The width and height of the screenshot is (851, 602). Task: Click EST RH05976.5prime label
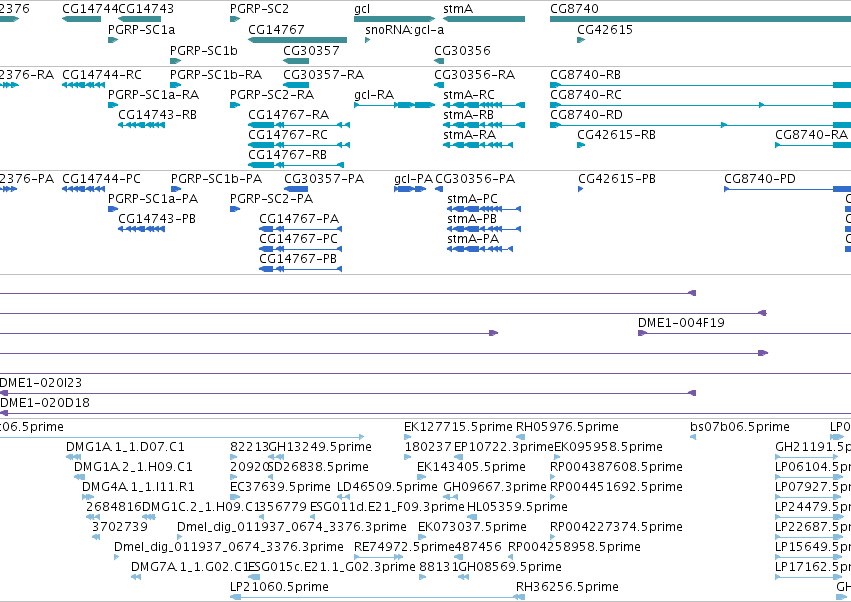tap(567, 427)
